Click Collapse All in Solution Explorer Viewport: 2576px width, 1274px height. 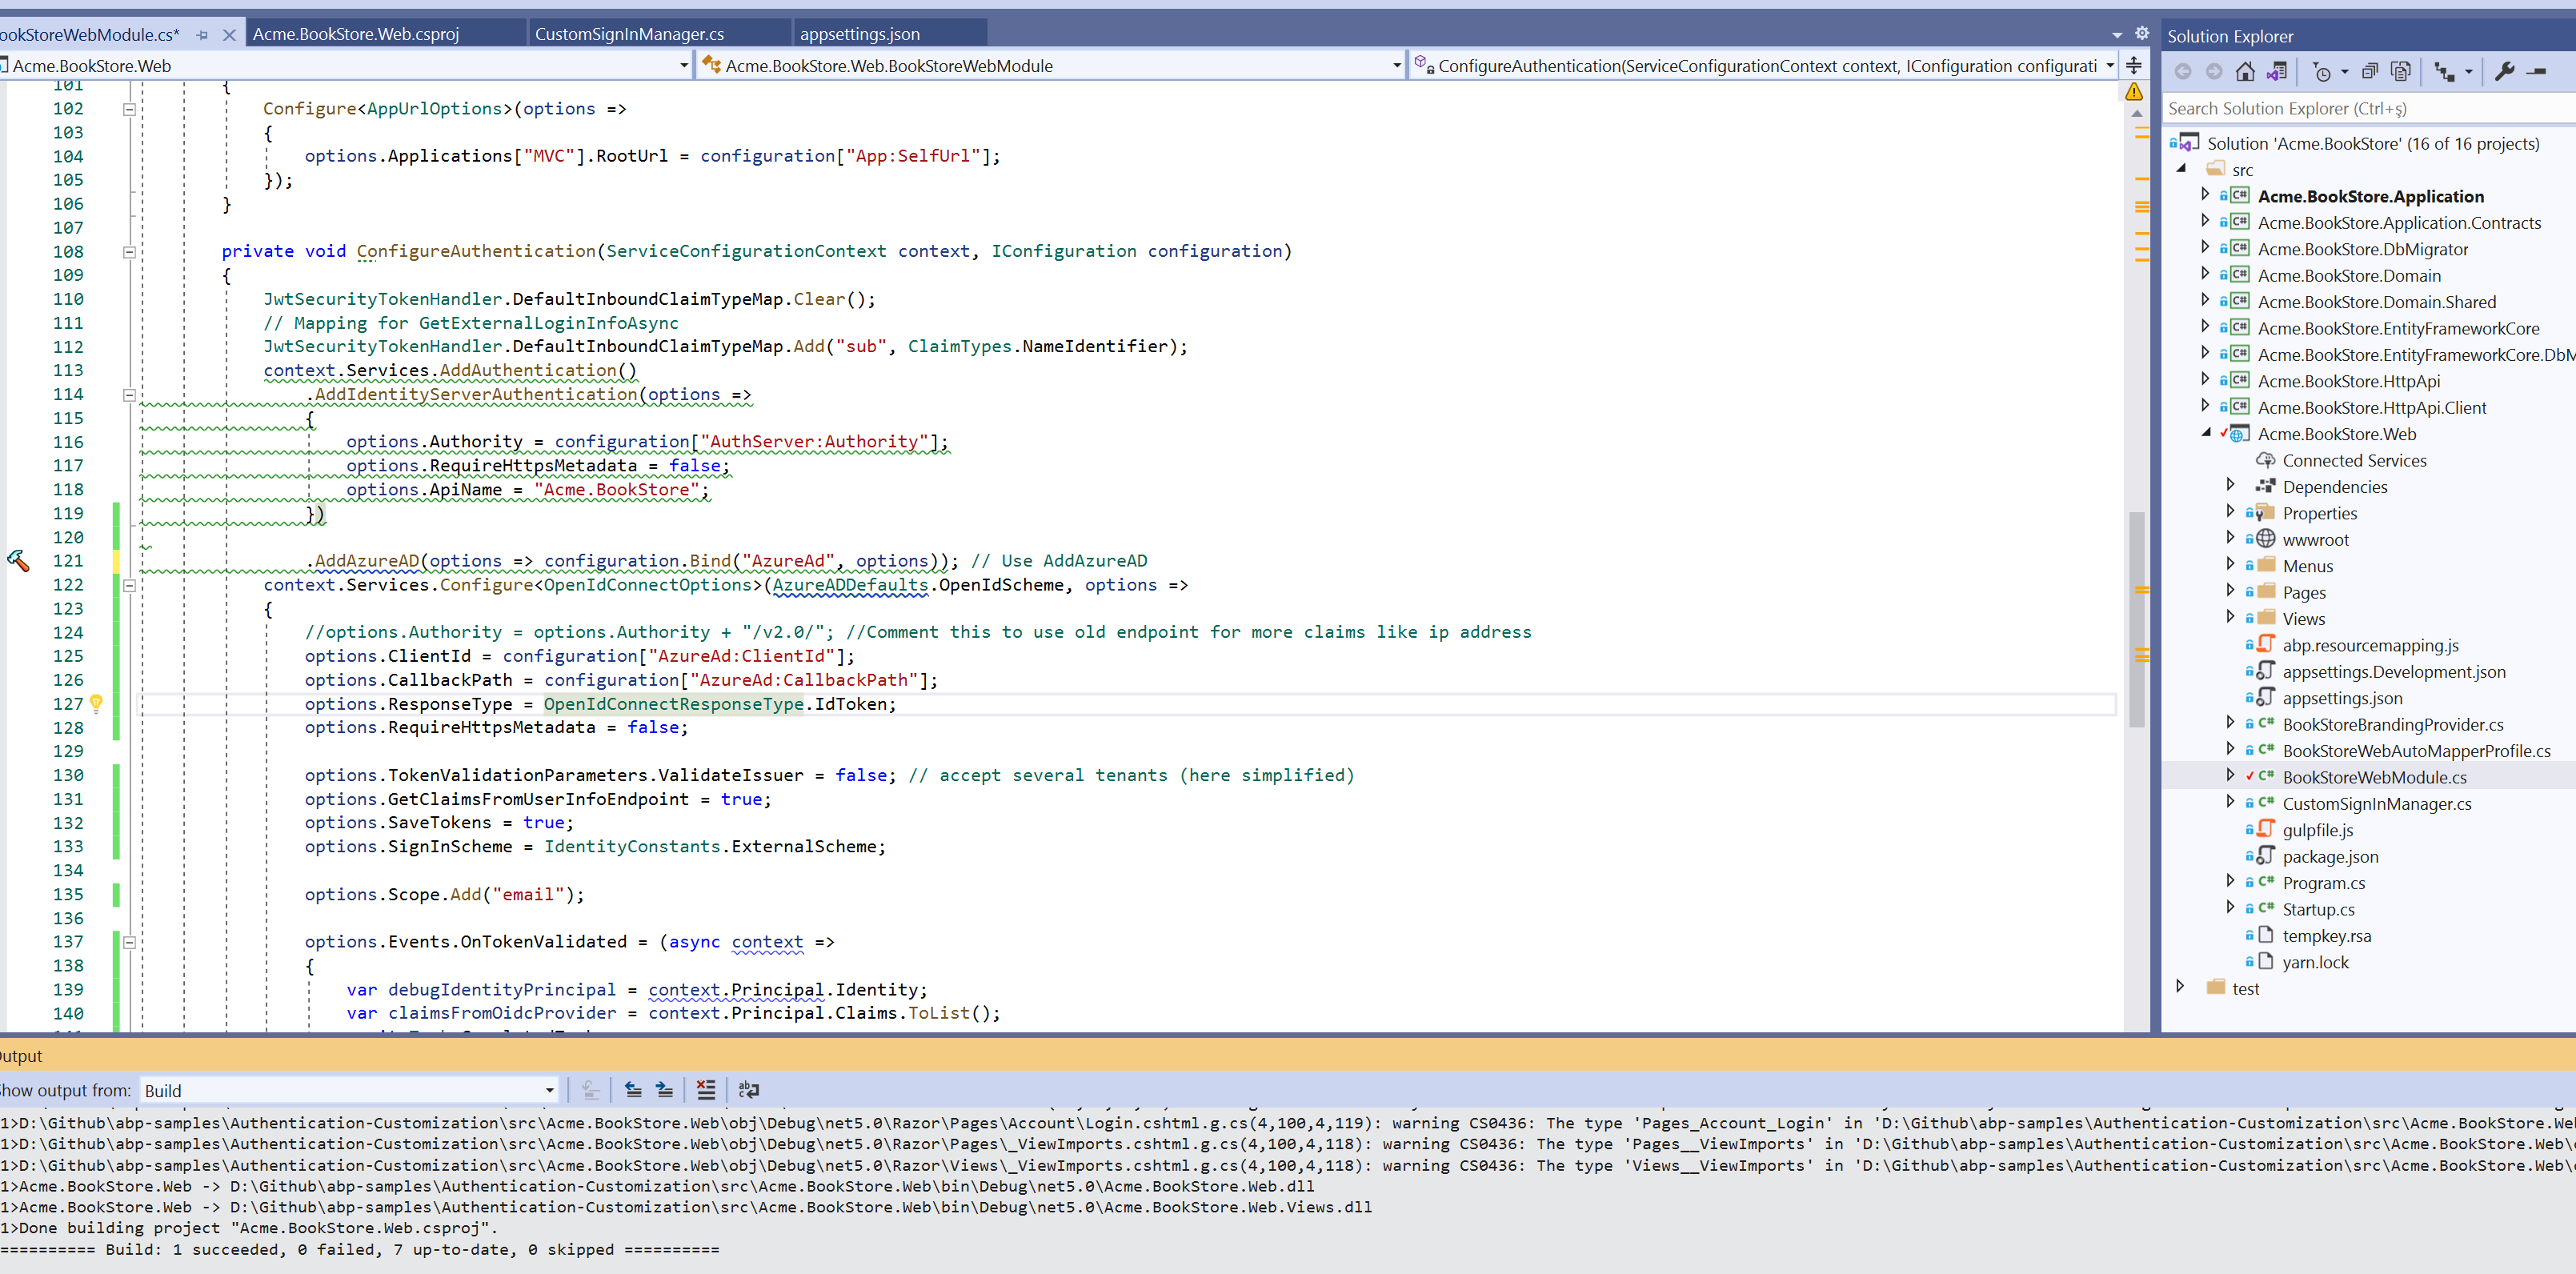click(2369, 71)
